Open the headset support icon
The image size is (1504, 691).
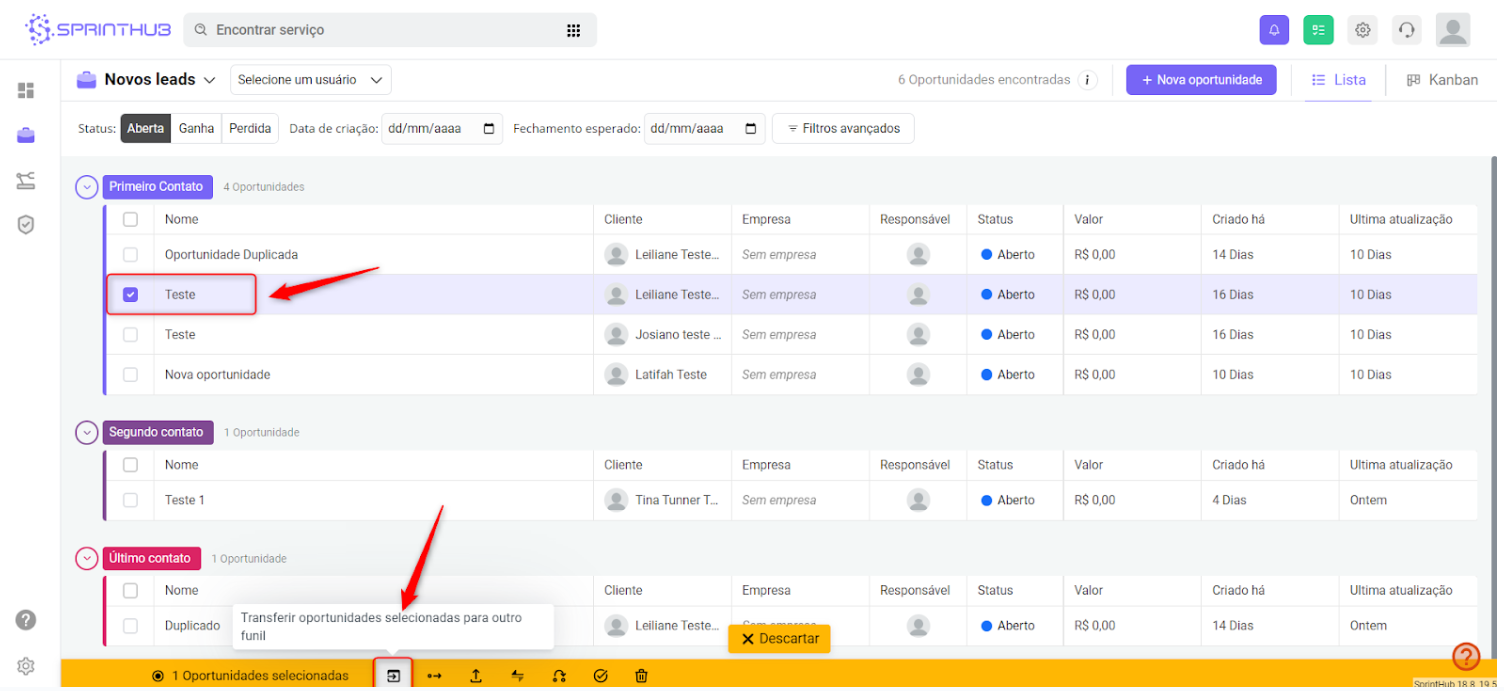tap(1406, 30)
